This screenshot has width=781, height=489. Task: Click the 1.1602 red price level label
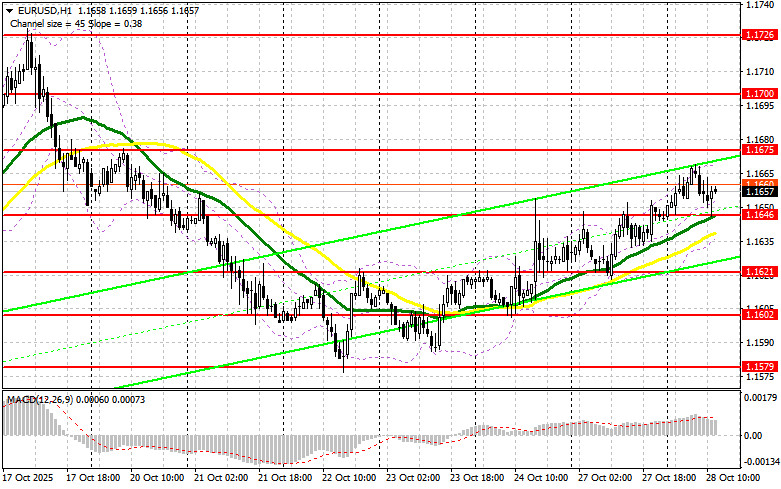click(760, 314)
